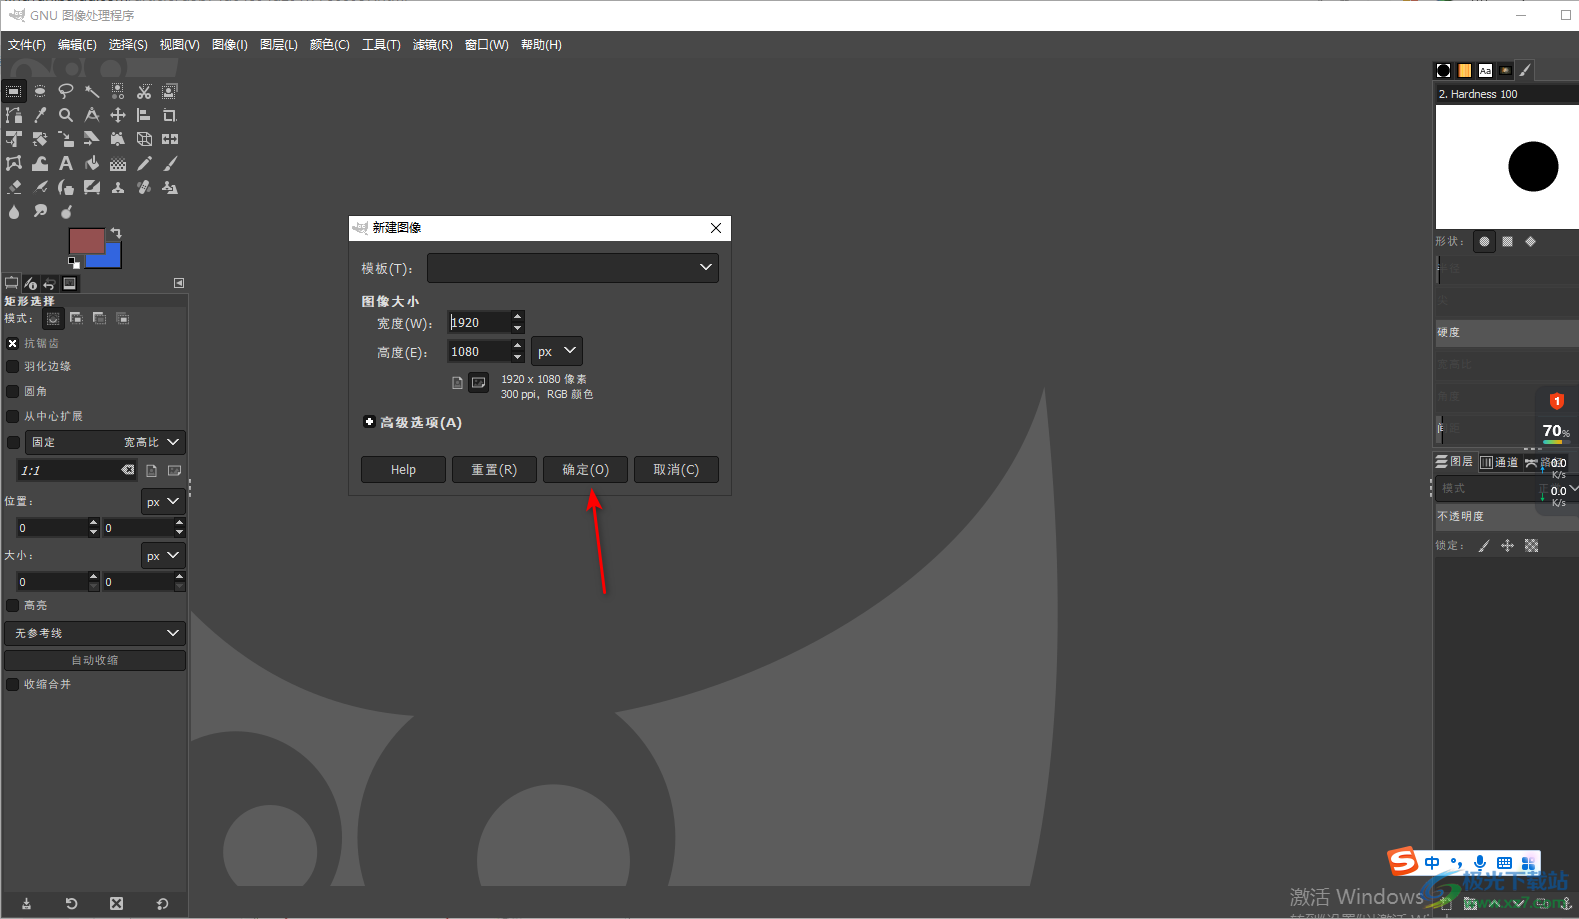Click the Help button in New Image dialog
Screen dimensions: 1579x919
(403, 470)
